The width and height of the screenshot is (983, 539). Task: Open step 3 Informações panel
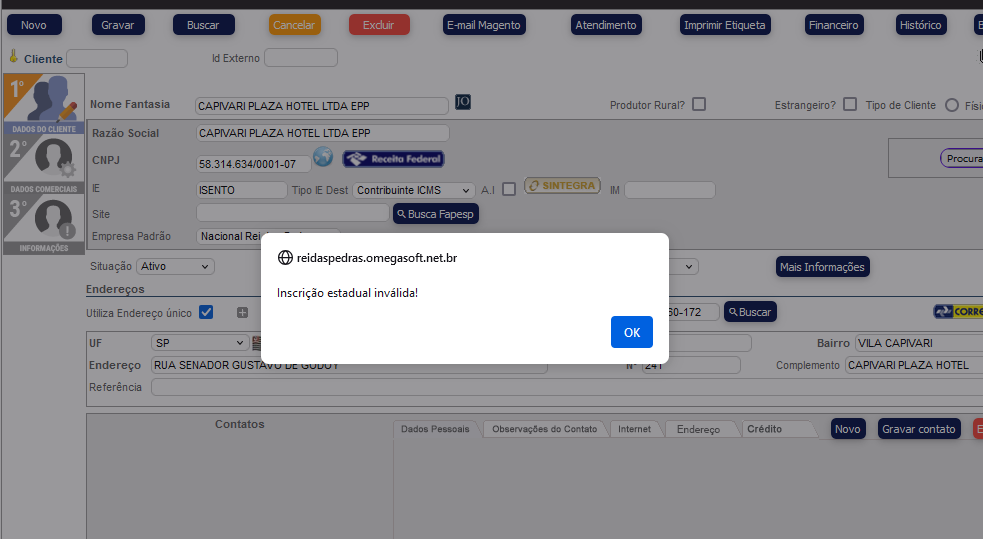coord(42,224)
